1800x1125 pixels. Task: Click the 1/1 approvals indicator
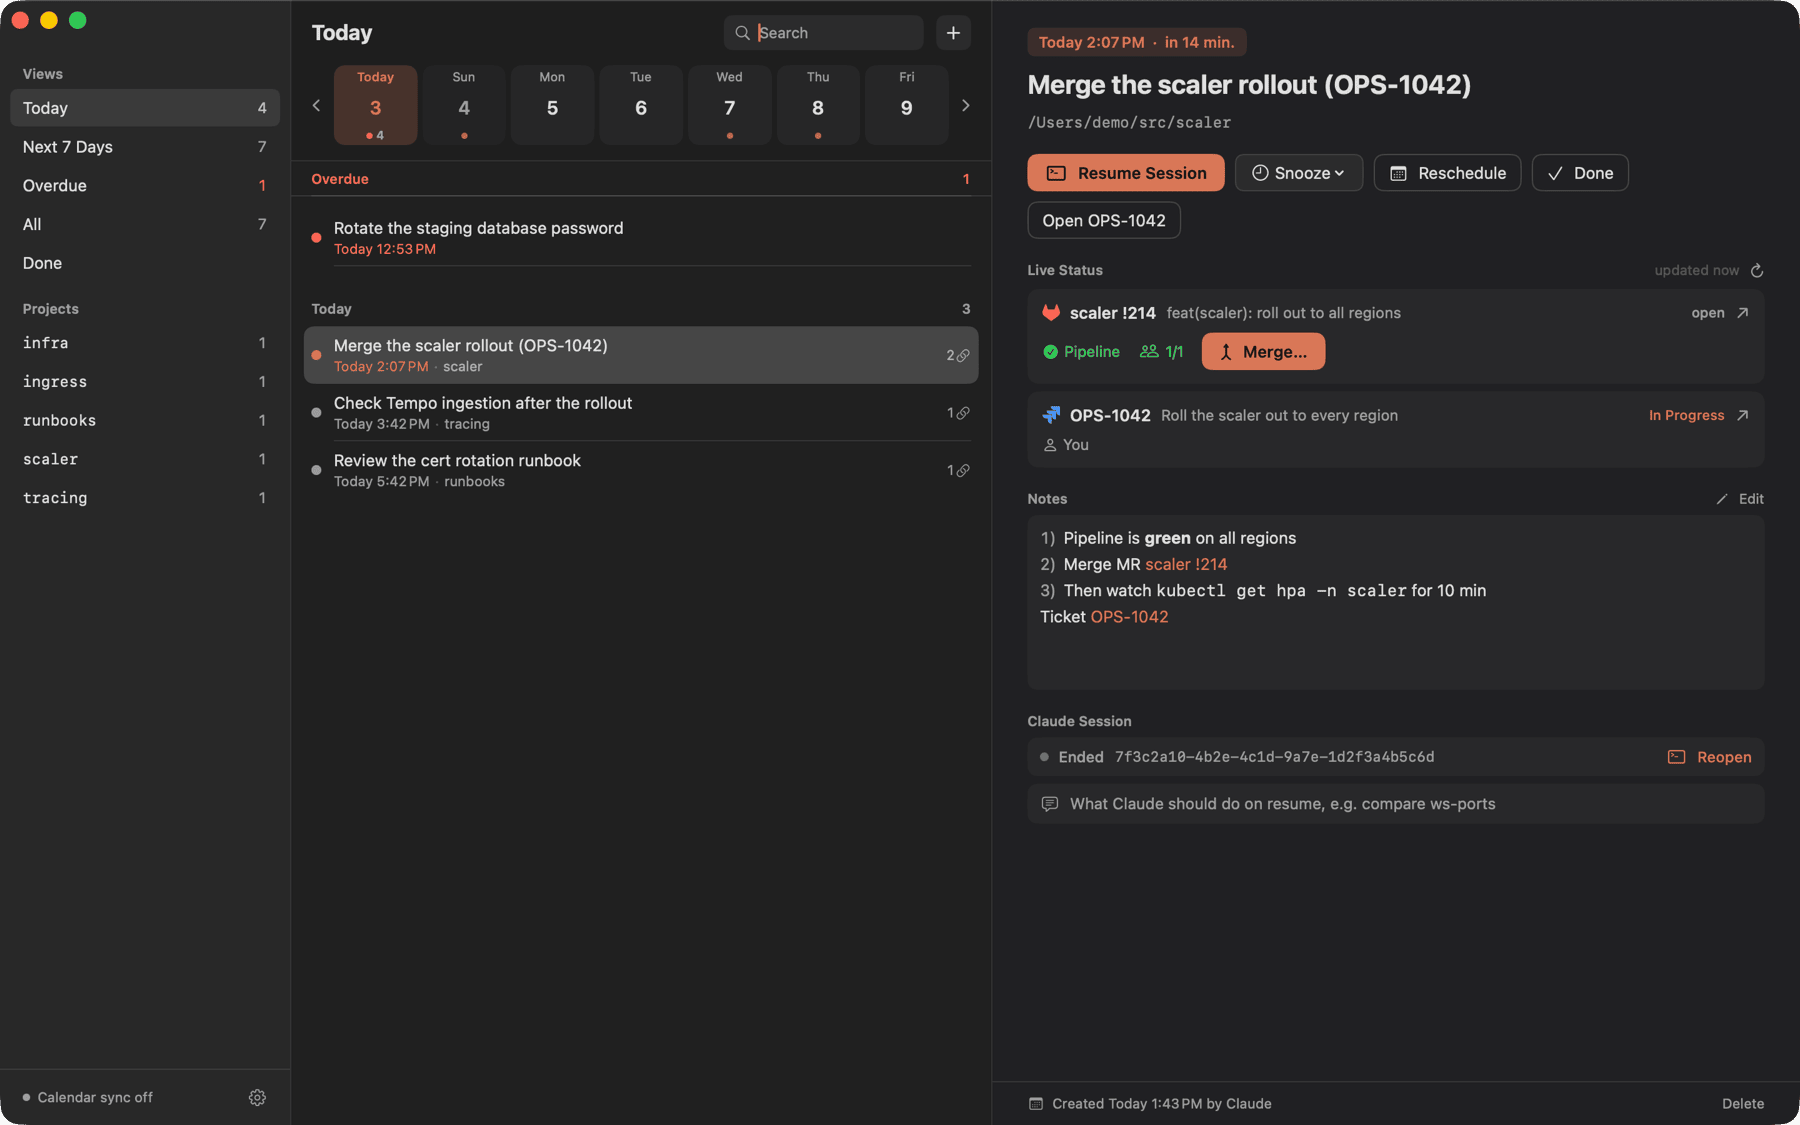1162,352
